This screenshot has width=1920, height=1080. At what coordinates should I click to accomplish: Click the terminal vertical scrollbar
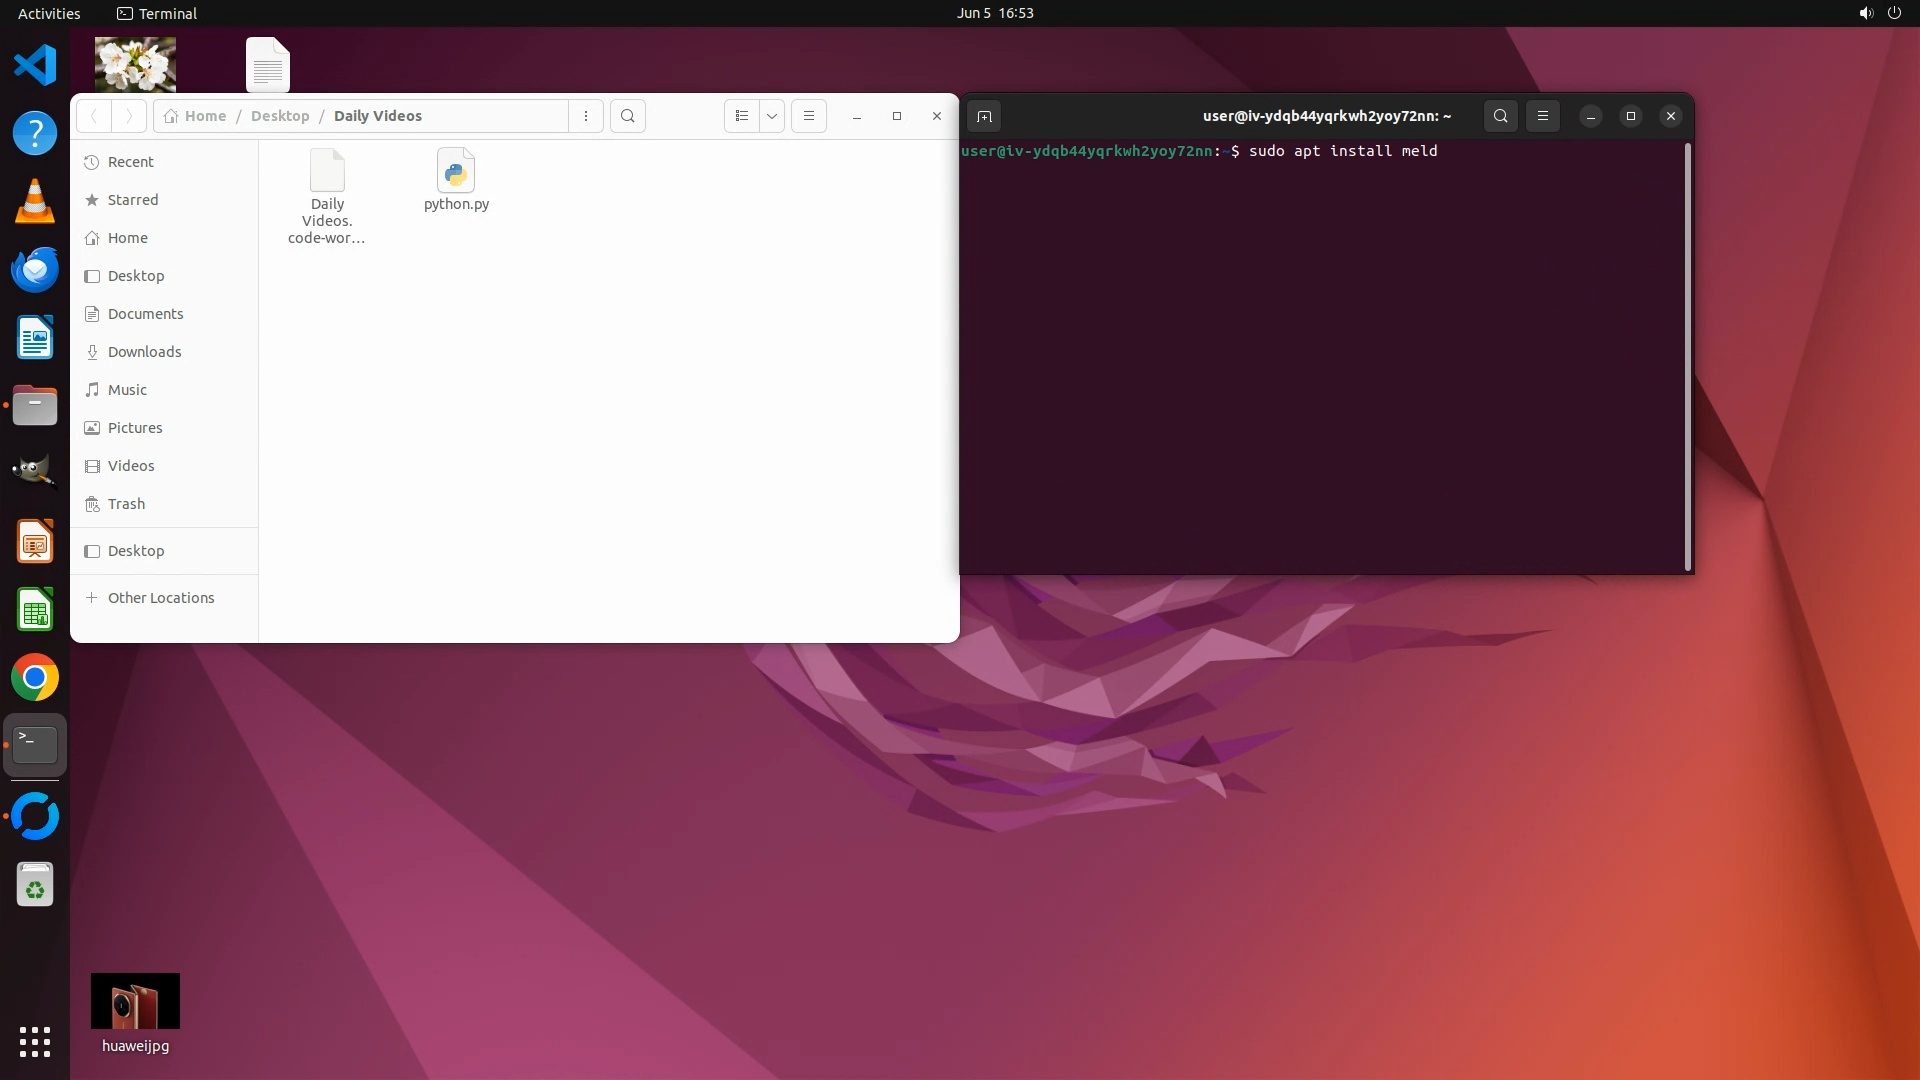pos(1688,356)
